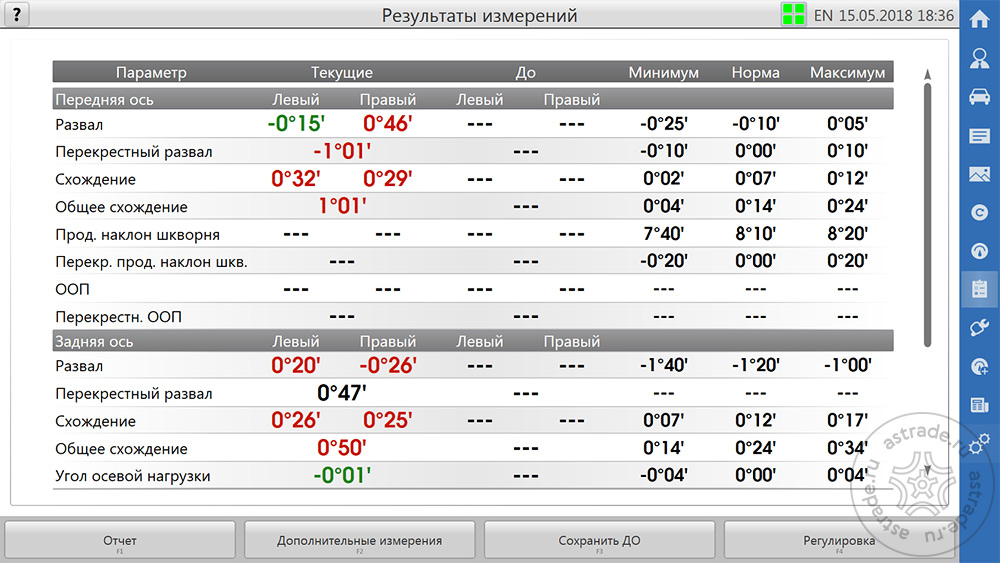Click the Отчет button

pos(120,541)
